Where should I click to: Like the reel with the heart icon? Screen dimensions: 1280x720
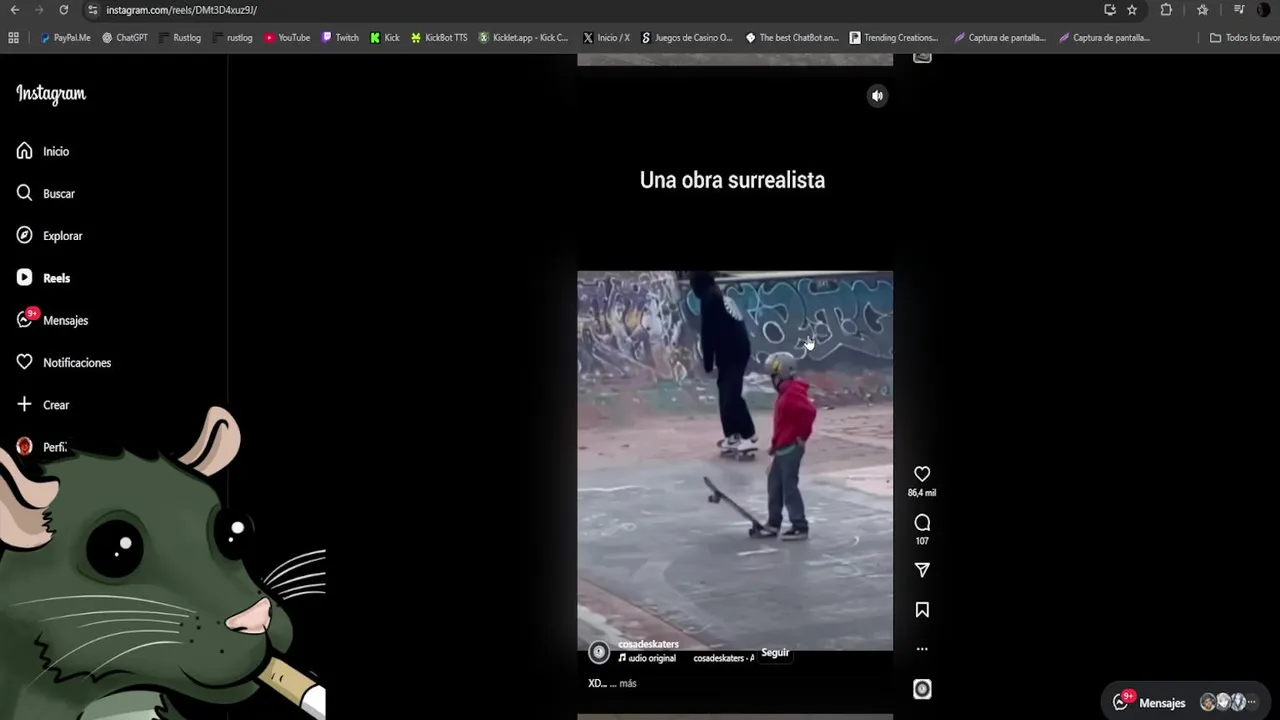click(922, 474)
